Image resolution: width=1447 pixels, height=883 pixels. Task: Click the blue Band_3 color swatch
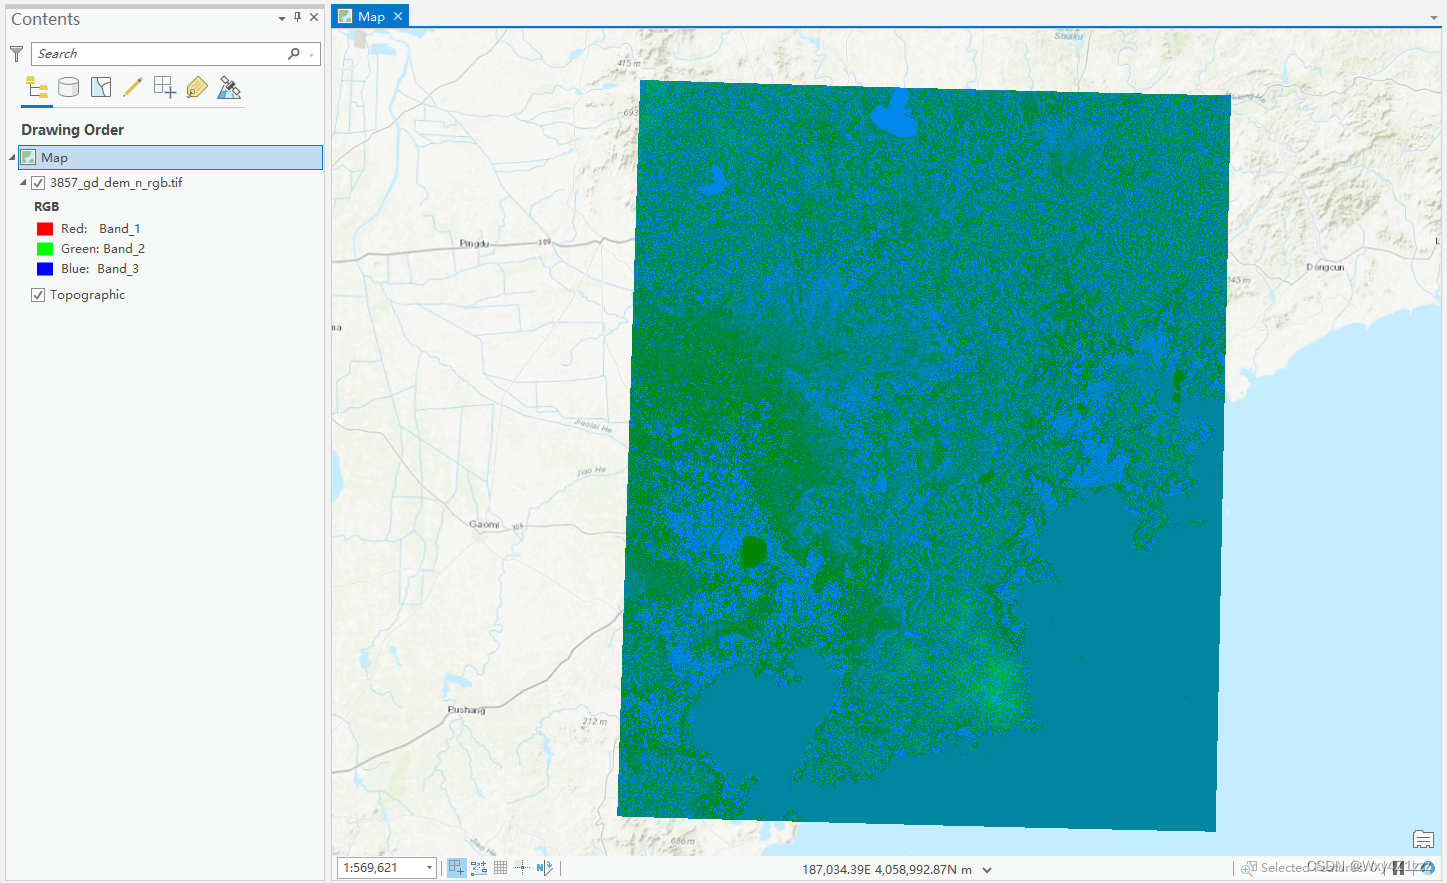point(45,269)
